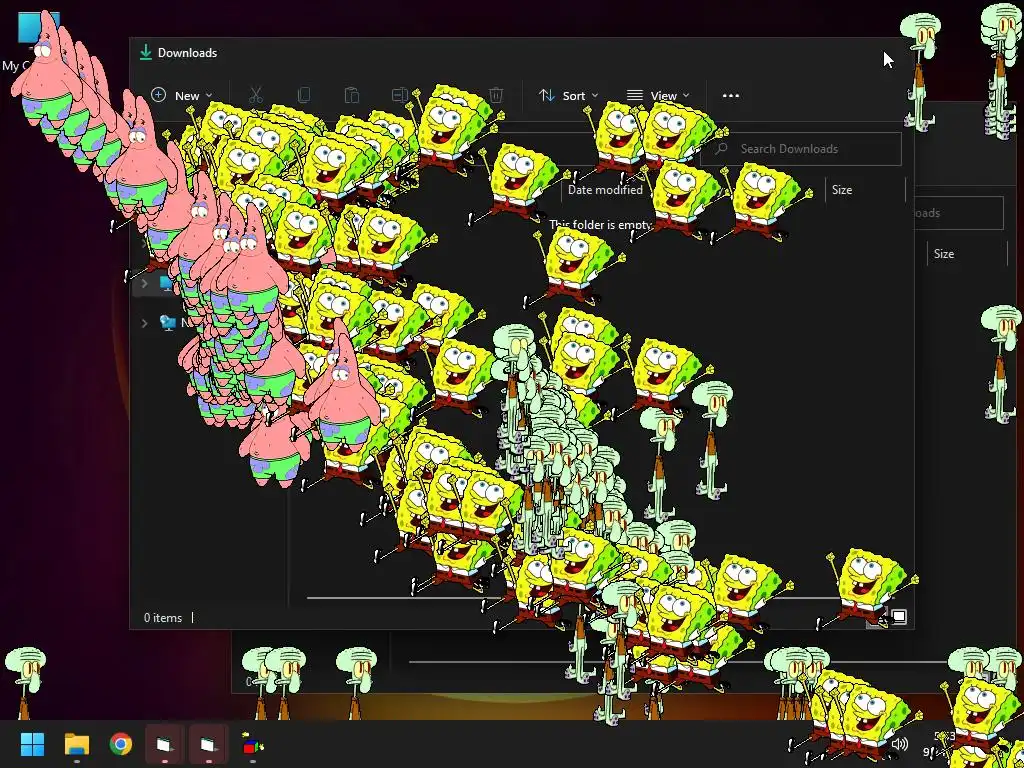Switch to large thumbnails view in status bar
Viewport: 1024px width, 768px height.
[x=899, y=616]
